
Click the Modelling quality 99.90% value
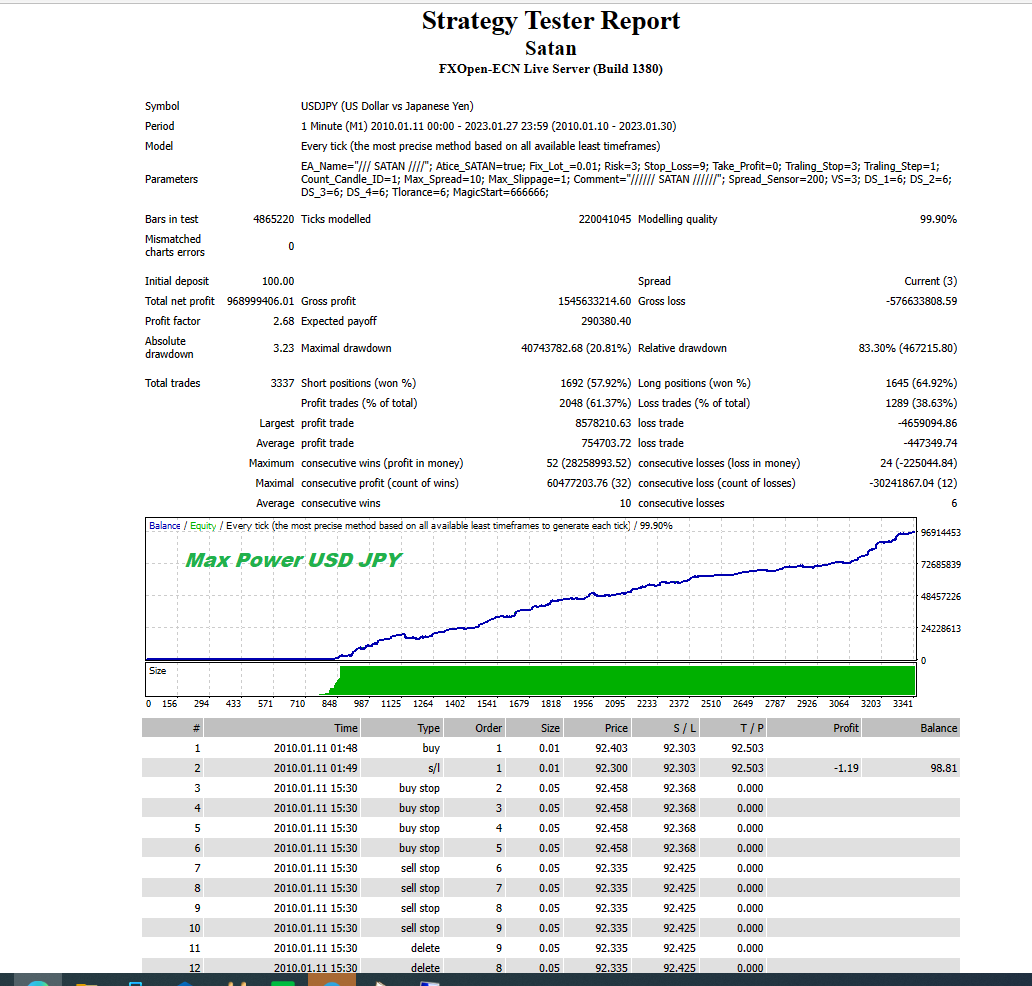pyautogui.click(x=938, y=219)
